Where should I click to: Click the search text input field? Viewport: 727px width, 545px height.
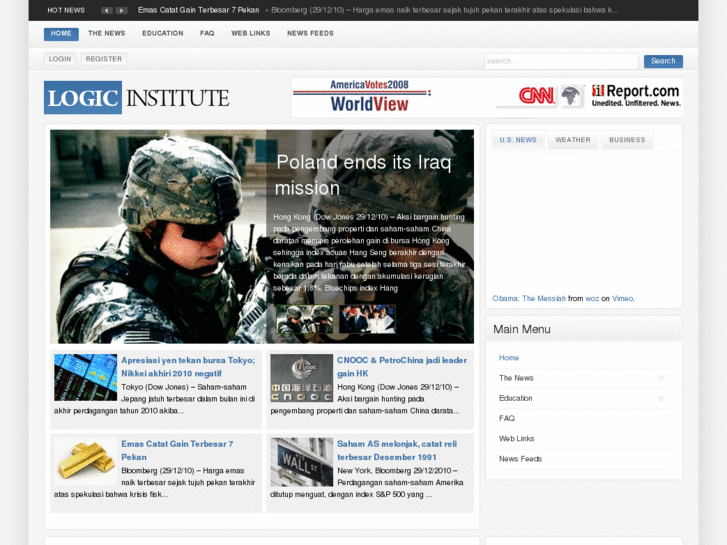pyautogui.click(x=560, y=61)
